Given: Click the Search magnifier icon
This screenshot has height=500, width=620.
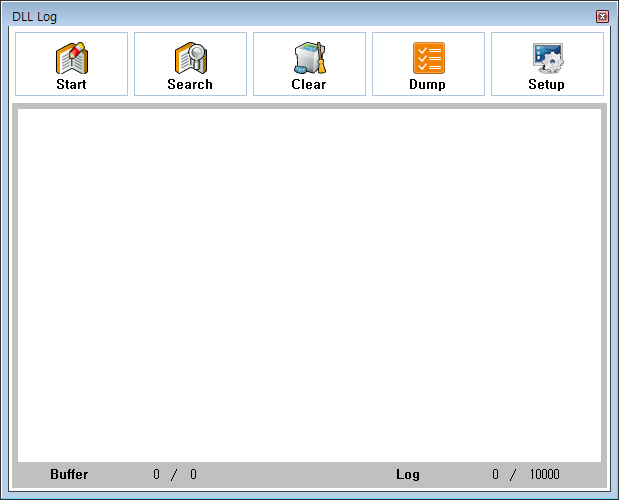Looking at the screenshot, I should pos(190,58).
